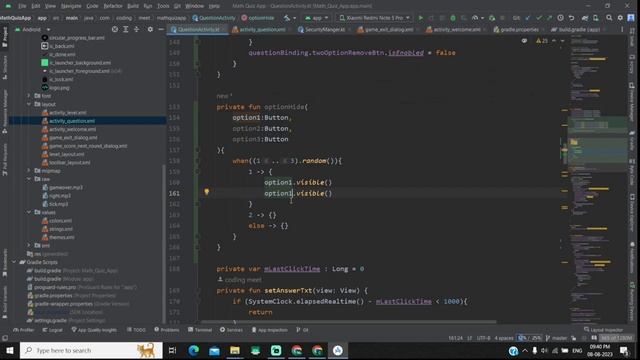Collapse the Gradle Scripts node

(x=13, y=262)
